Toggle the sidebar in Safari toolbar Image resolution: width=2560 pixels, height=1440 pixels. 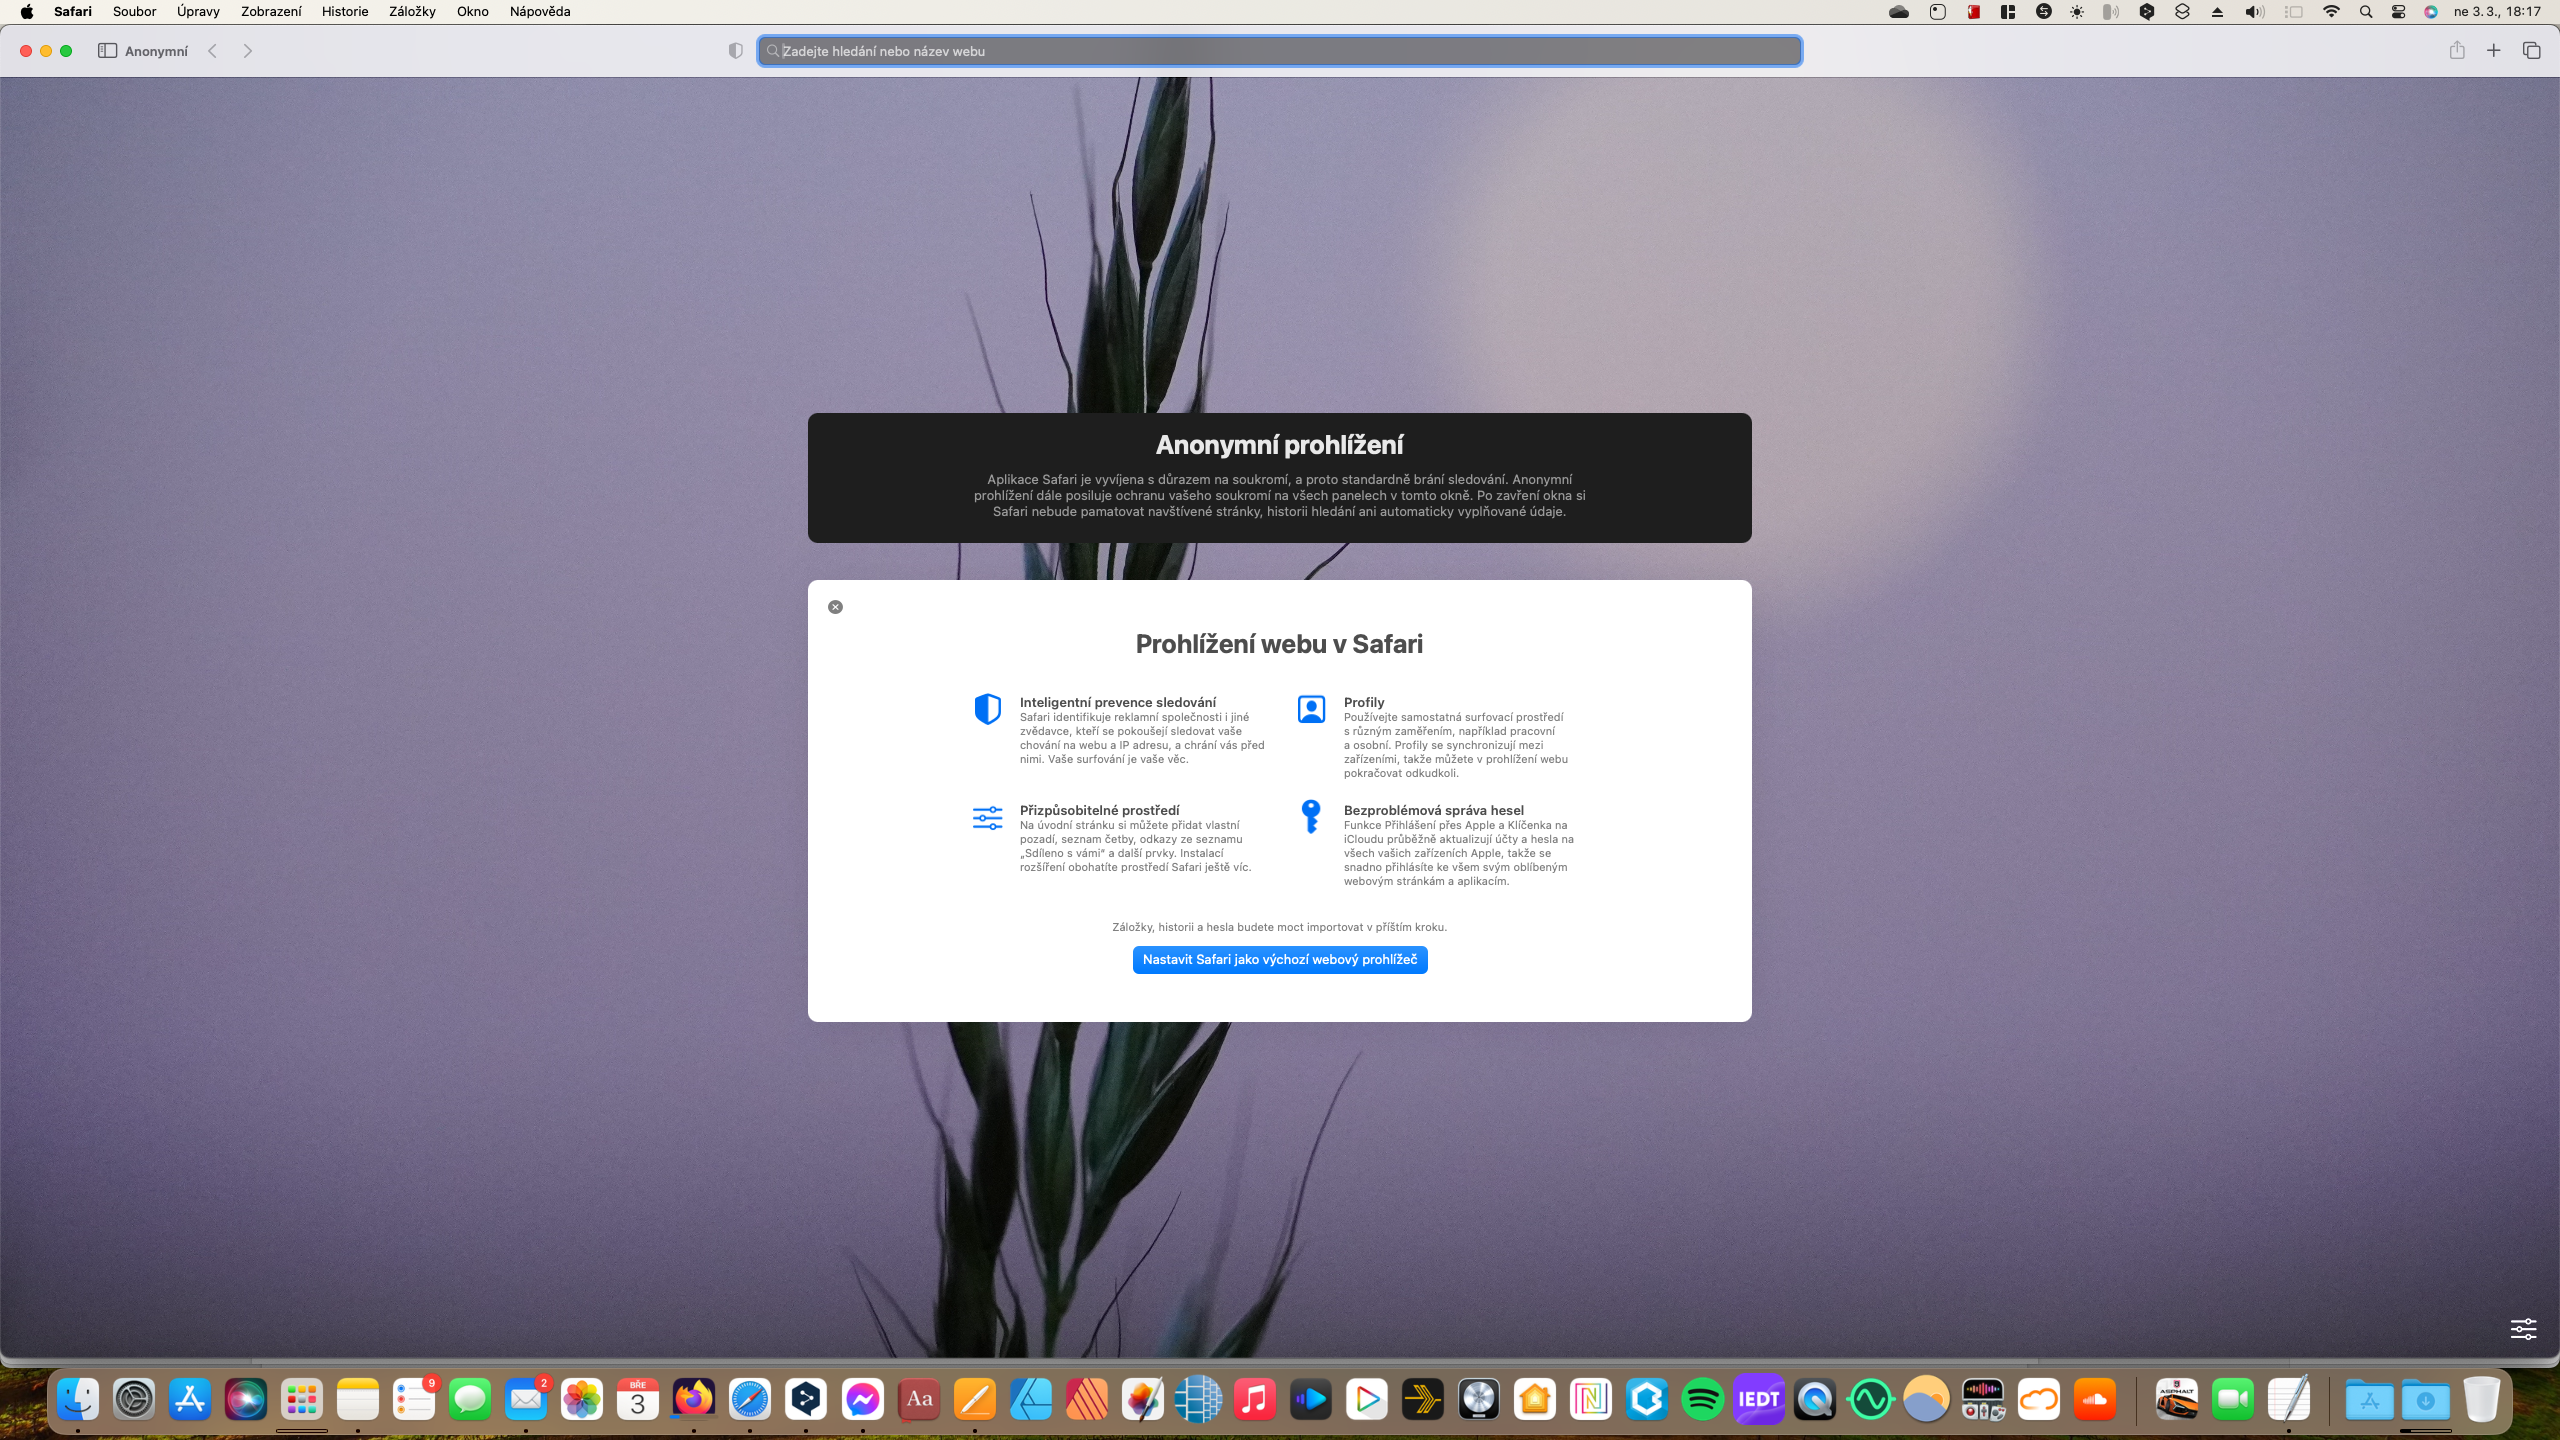click(x=107, y=51)
